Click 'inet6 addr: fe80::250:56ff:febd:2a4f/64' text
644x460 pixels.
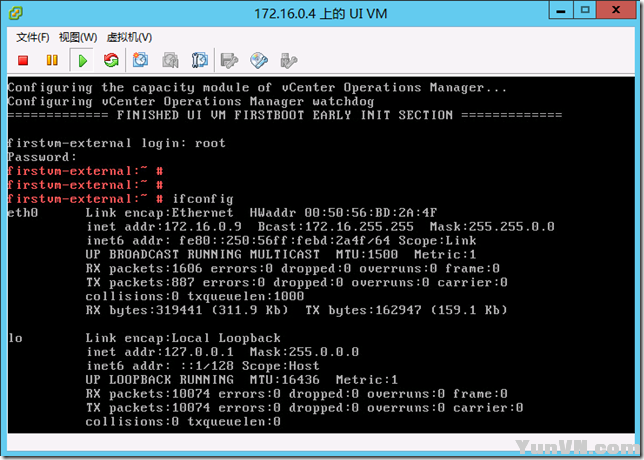pos(238,241)
